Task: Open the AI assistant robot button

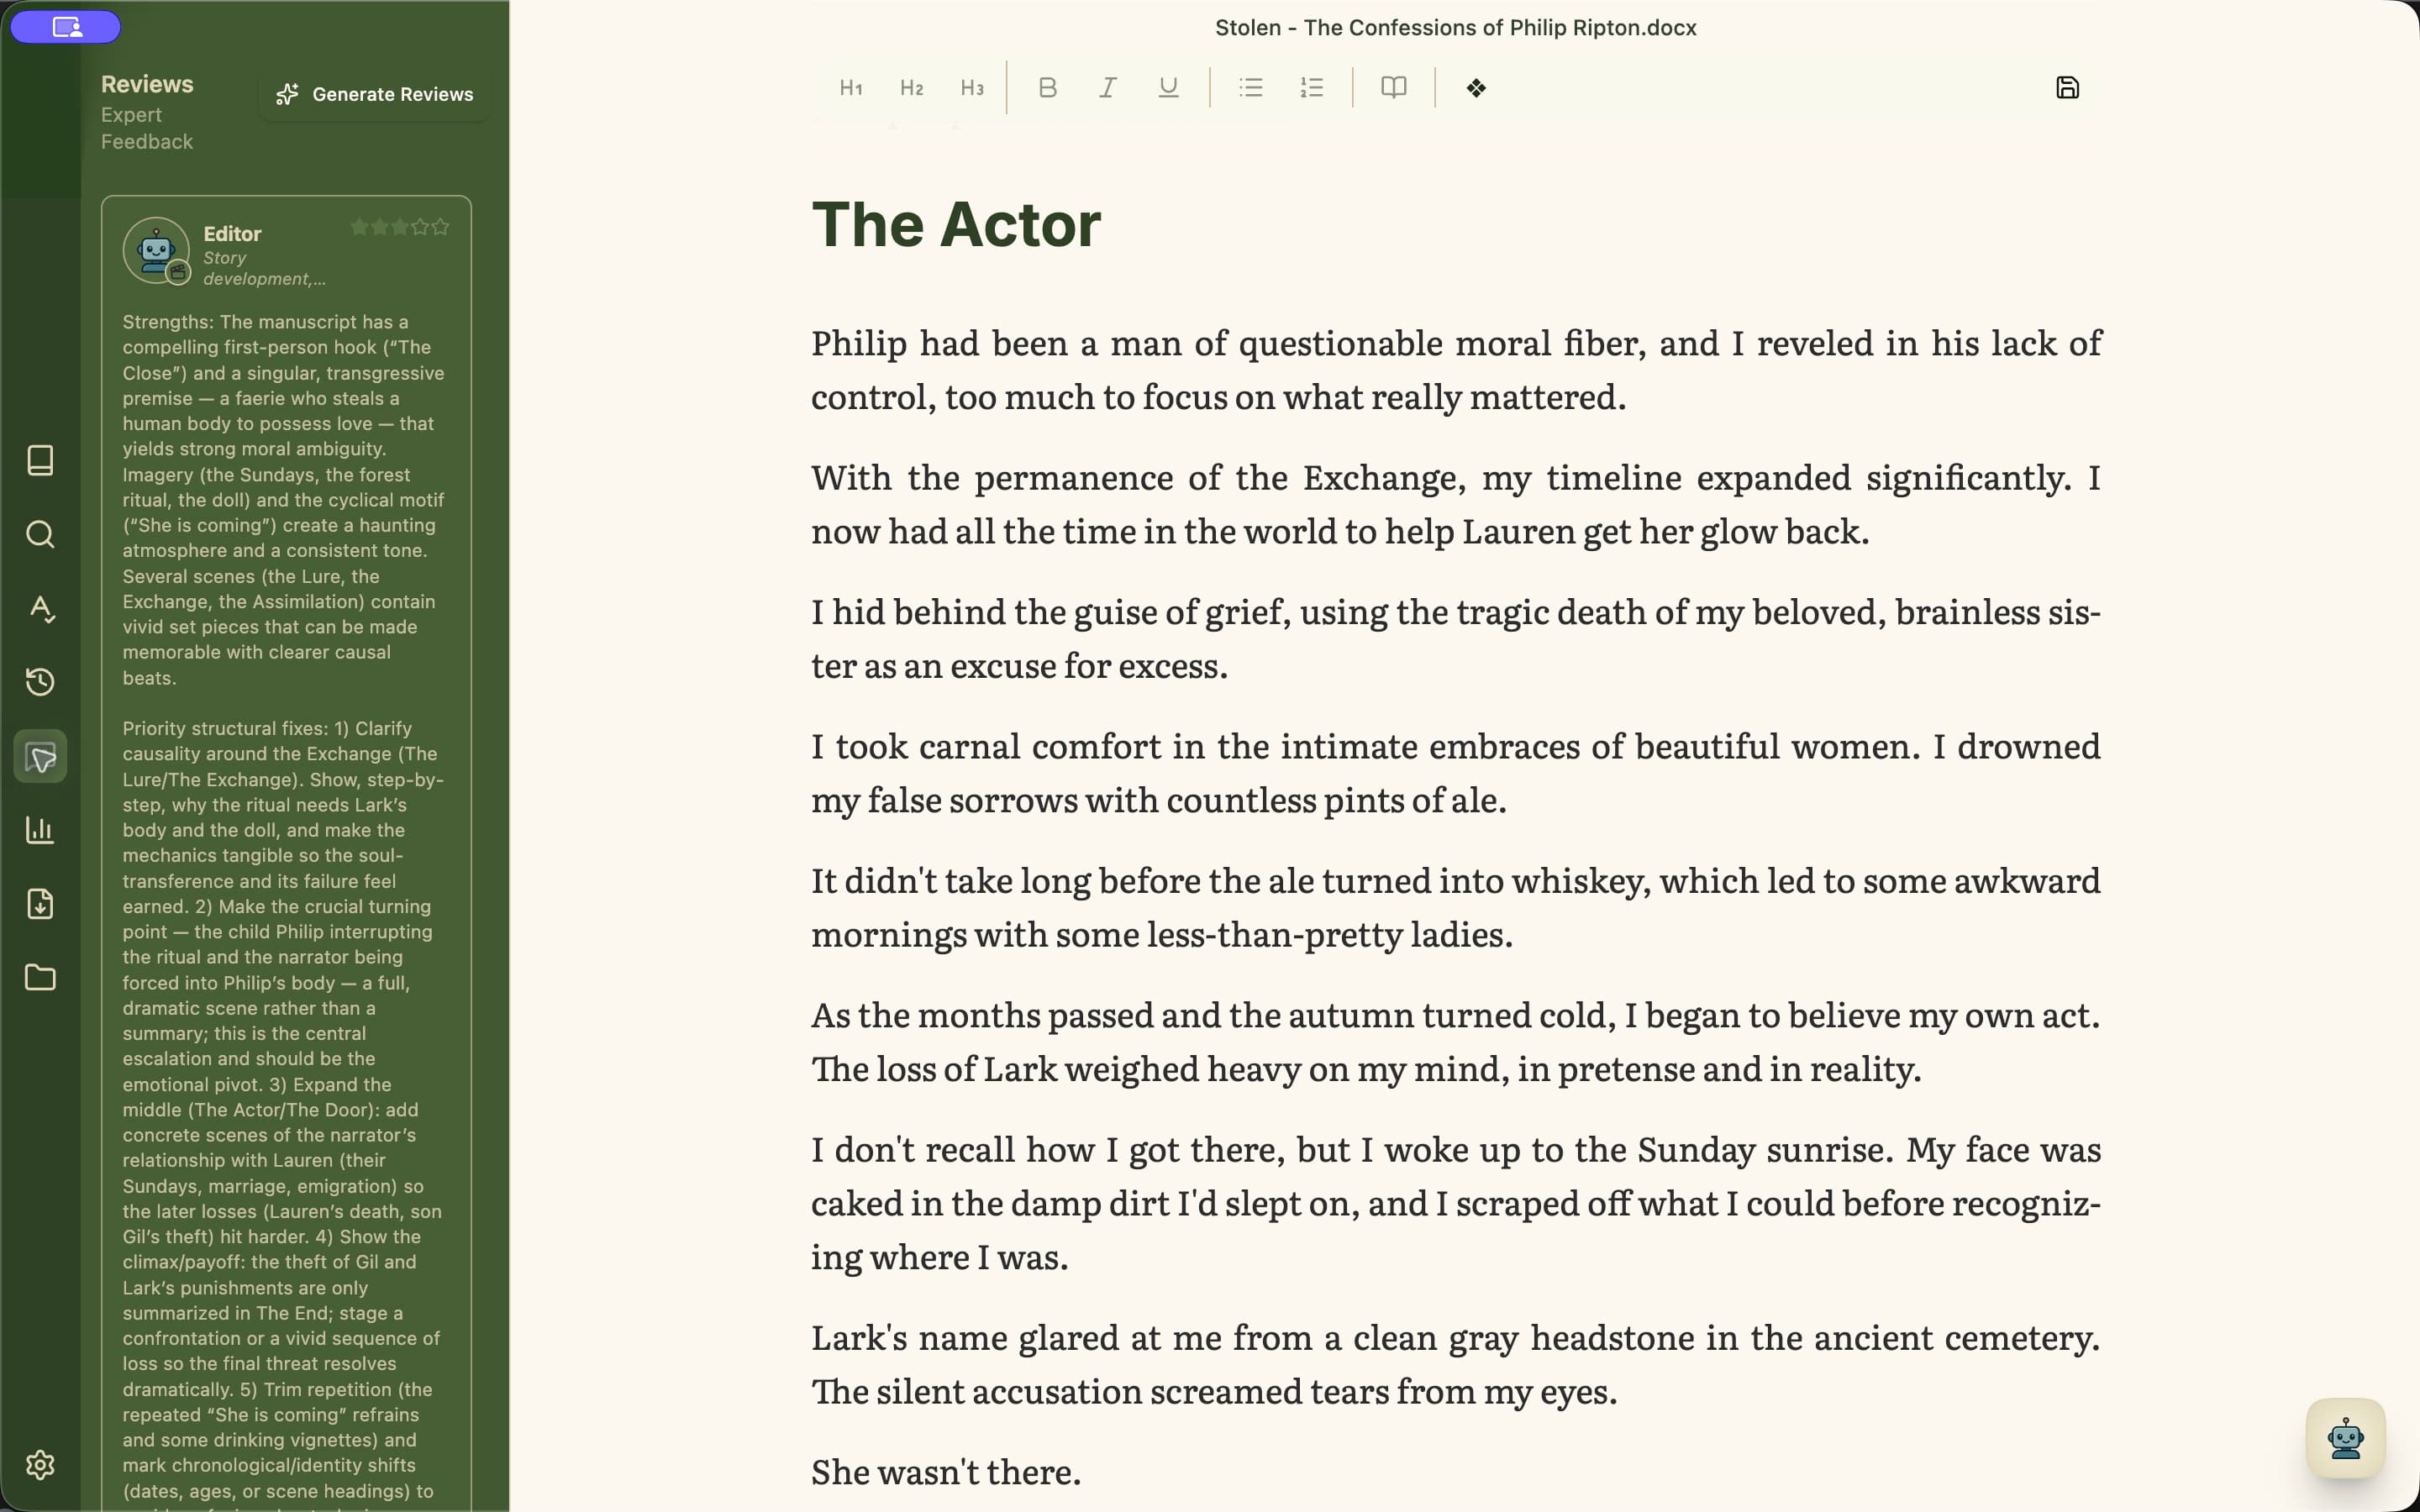Action: [x=2345, y=1438]
